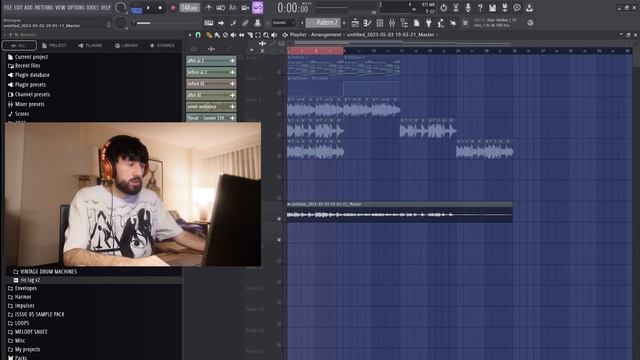640x360 pixels.
Task: Click the download content library icon
Action: [x=529, y=8]
